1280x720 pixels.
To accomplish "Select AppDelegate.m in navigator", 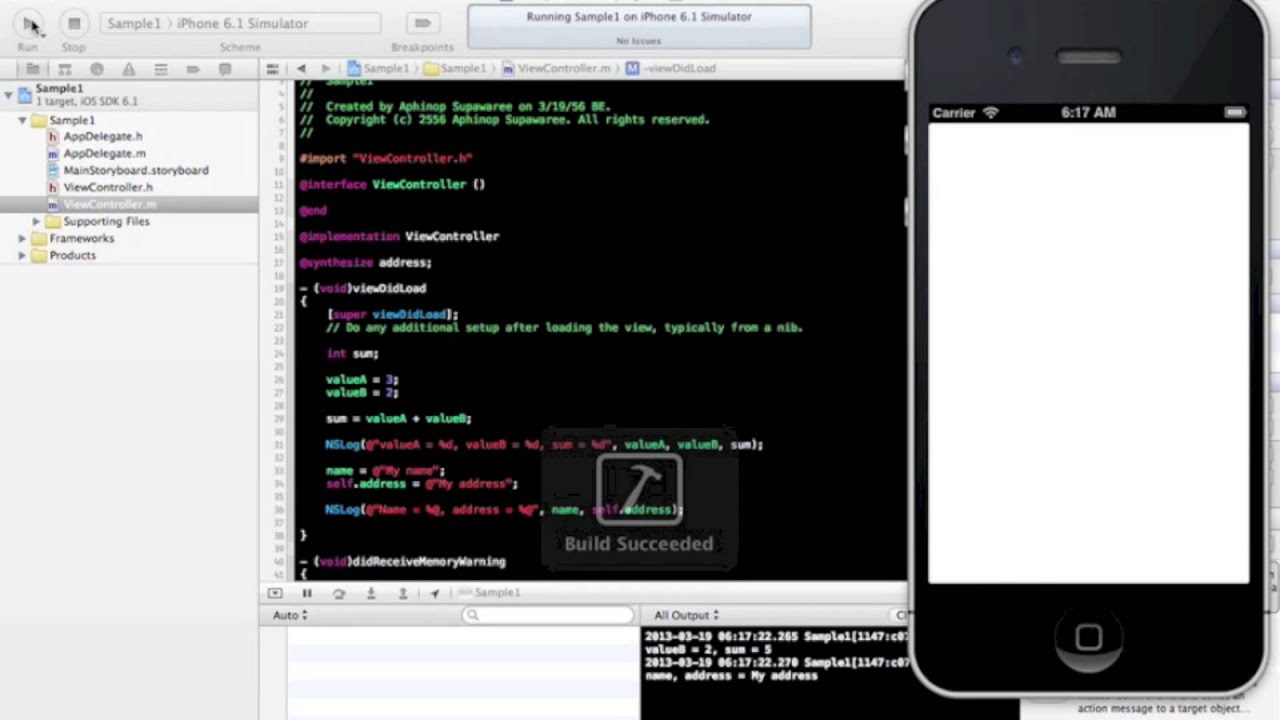I will (104, 153).
